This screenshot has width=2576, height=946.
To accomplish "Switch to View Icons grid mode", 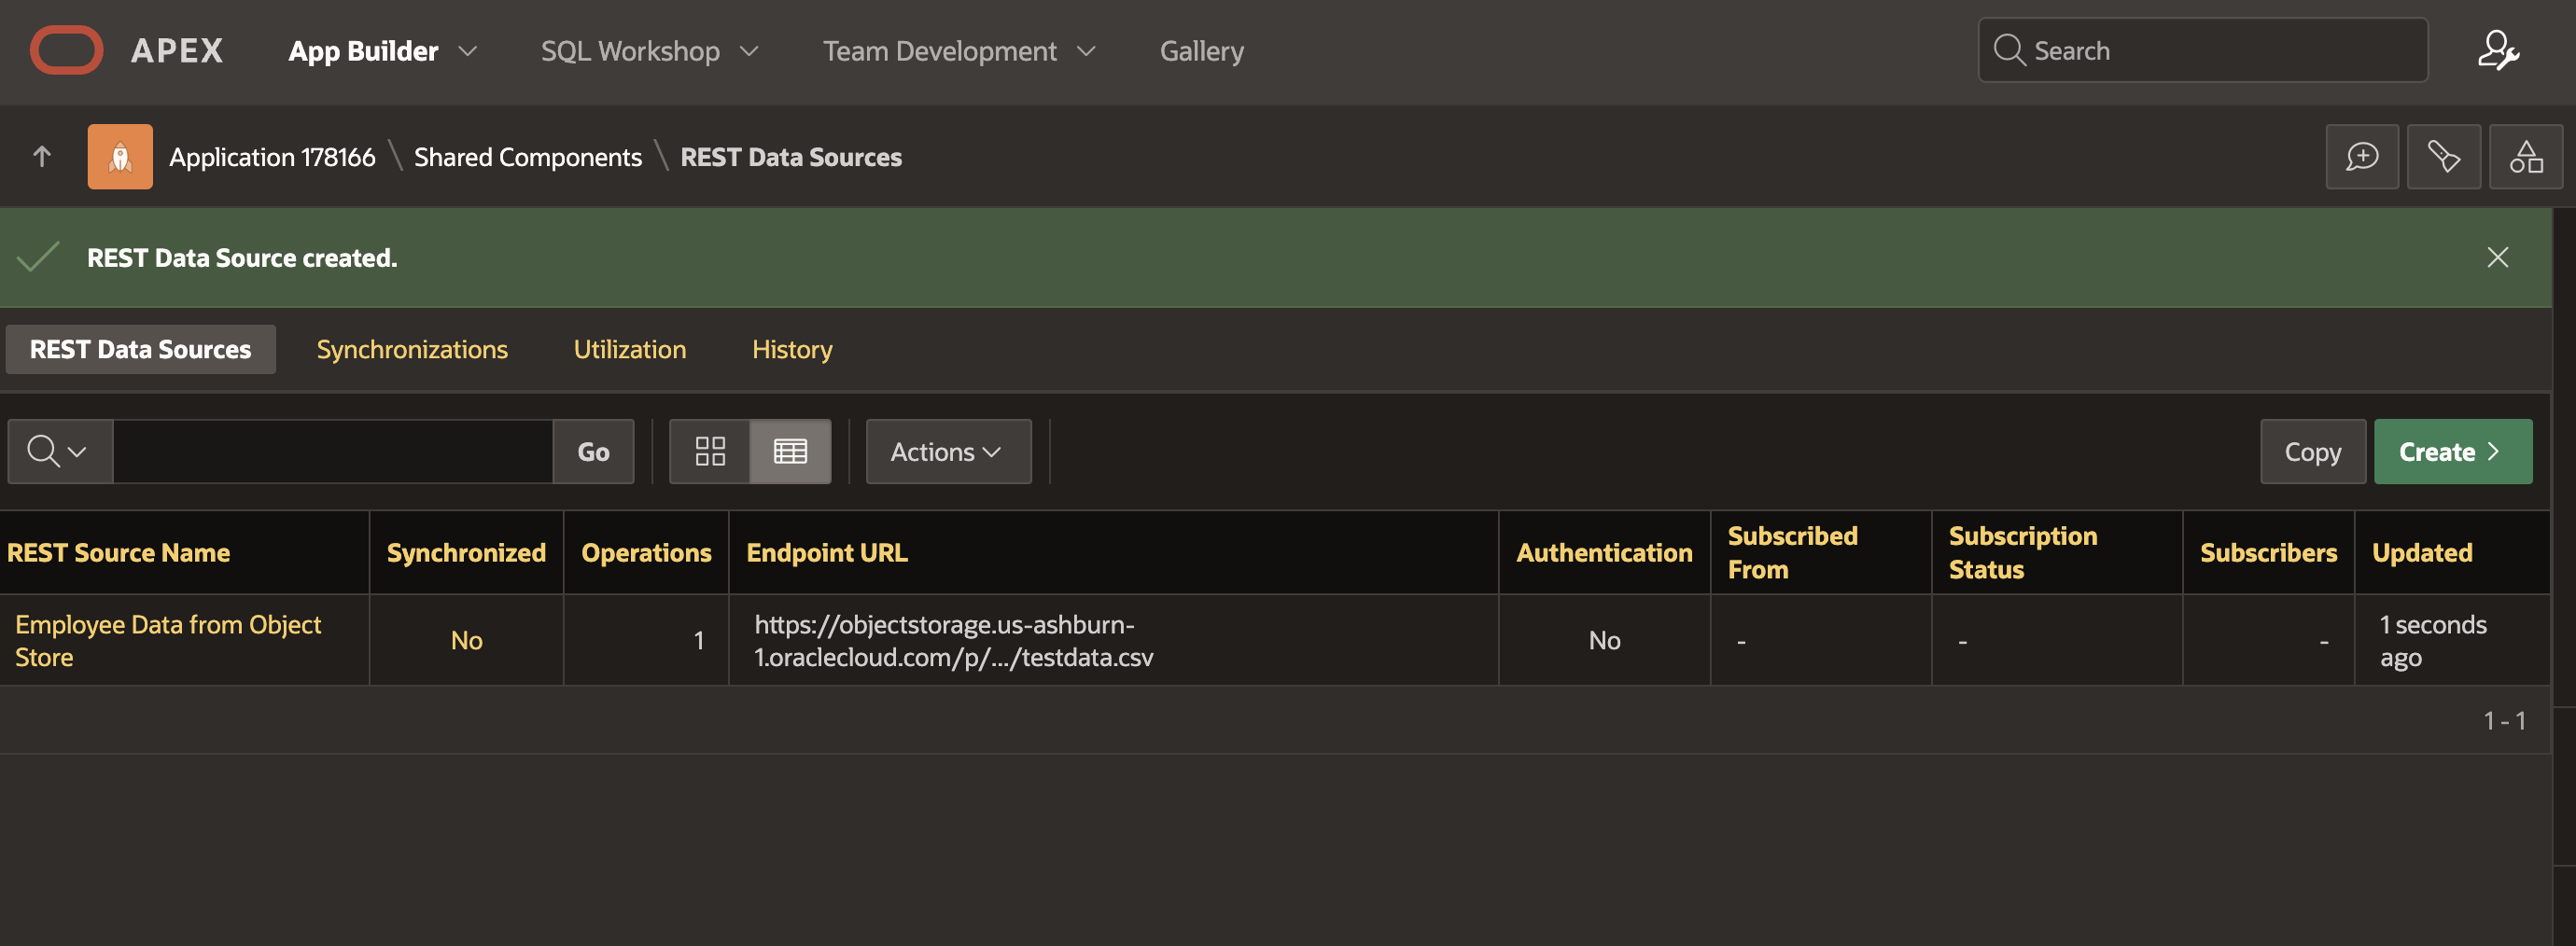I will click(x=710, y=452).
